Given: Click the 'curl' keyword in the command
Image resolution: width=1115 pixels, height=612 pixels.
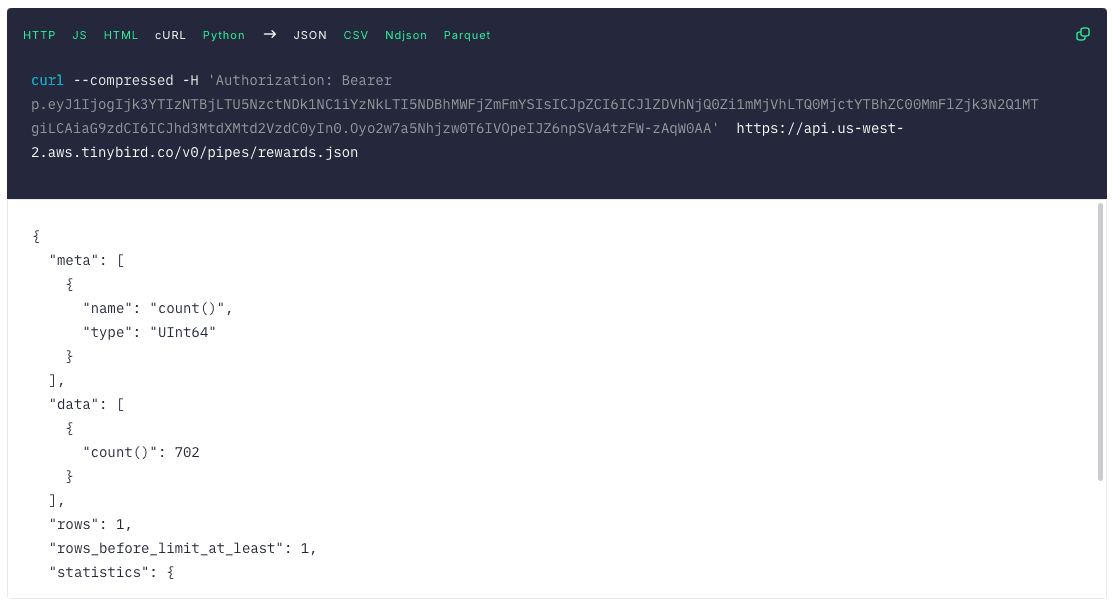Looking at the screenshot, I should 47,80.
